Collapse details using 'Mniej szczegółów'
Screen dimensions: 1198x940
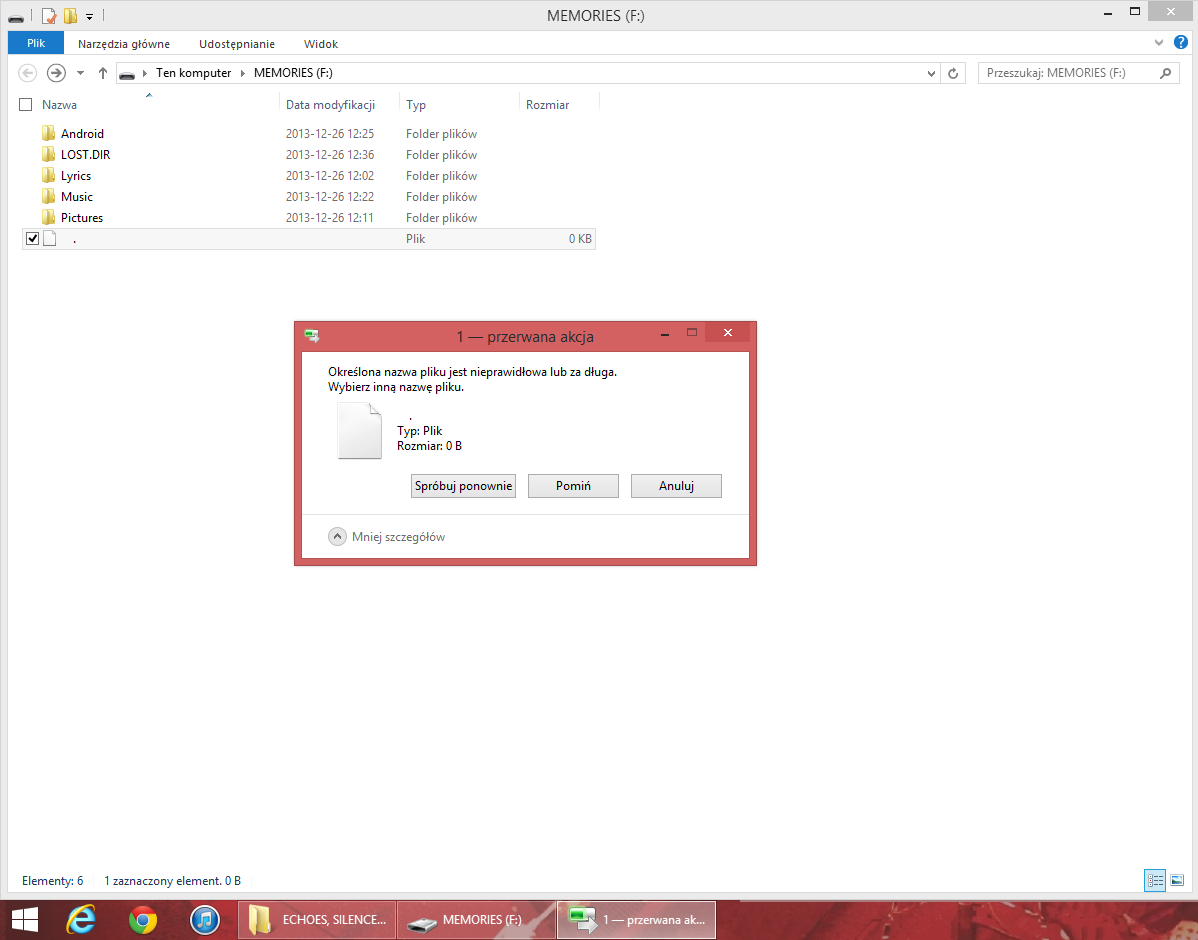click(x=387, y=537)
